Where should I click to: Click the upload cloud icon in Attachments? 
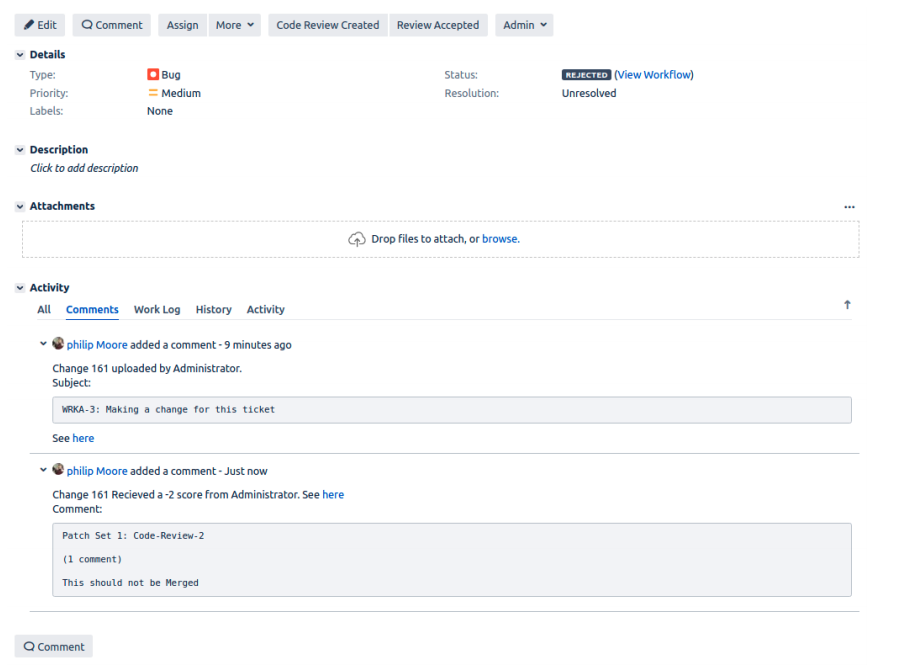tap(357, 239)
